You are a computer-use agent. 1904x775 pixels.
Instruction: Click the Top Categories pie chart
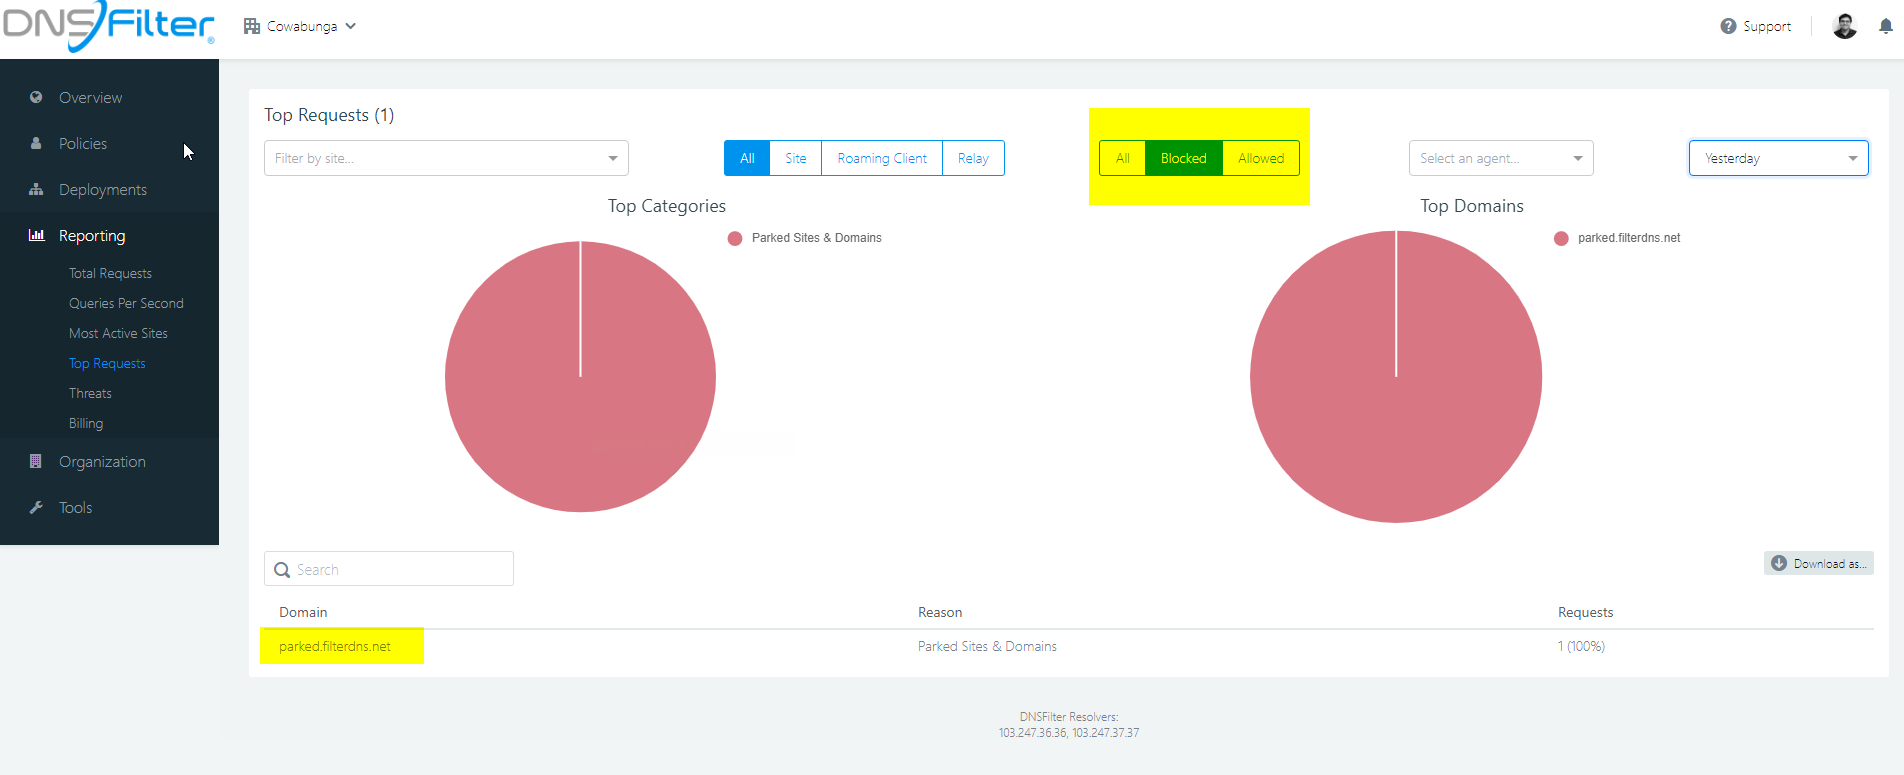pos(580,377)
